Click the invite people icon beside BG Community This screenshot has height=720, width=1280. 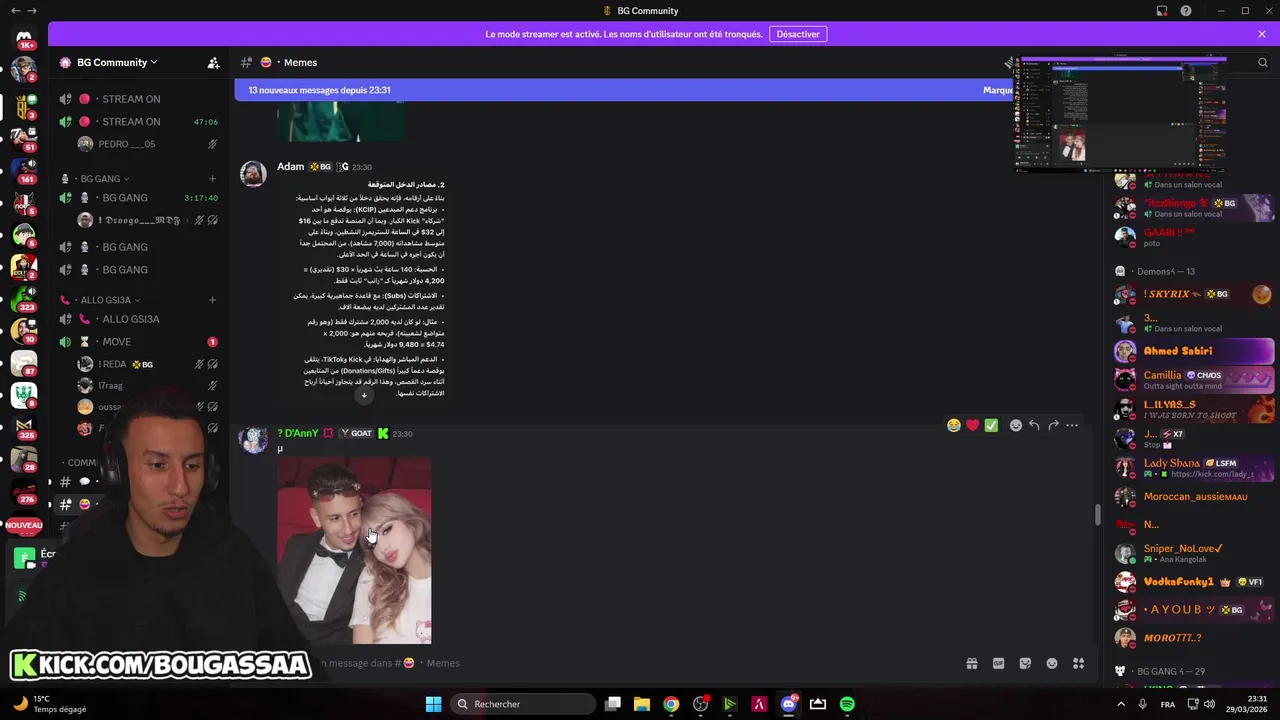213,62
